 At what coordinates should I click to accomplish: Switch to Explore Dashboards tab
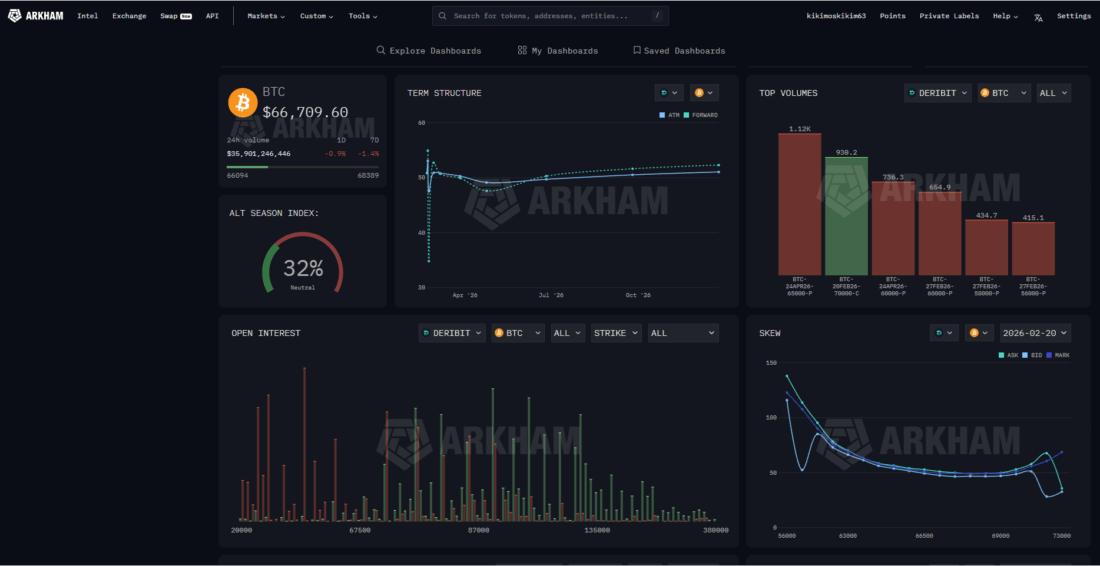[429, 50]
